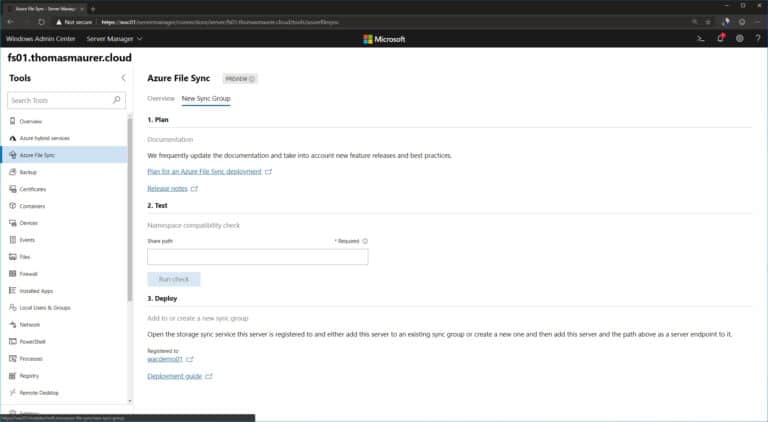This screenshot has height=422, width=768.
Task: Select the New Sync Group tab
Action: (x=206, y=98)
